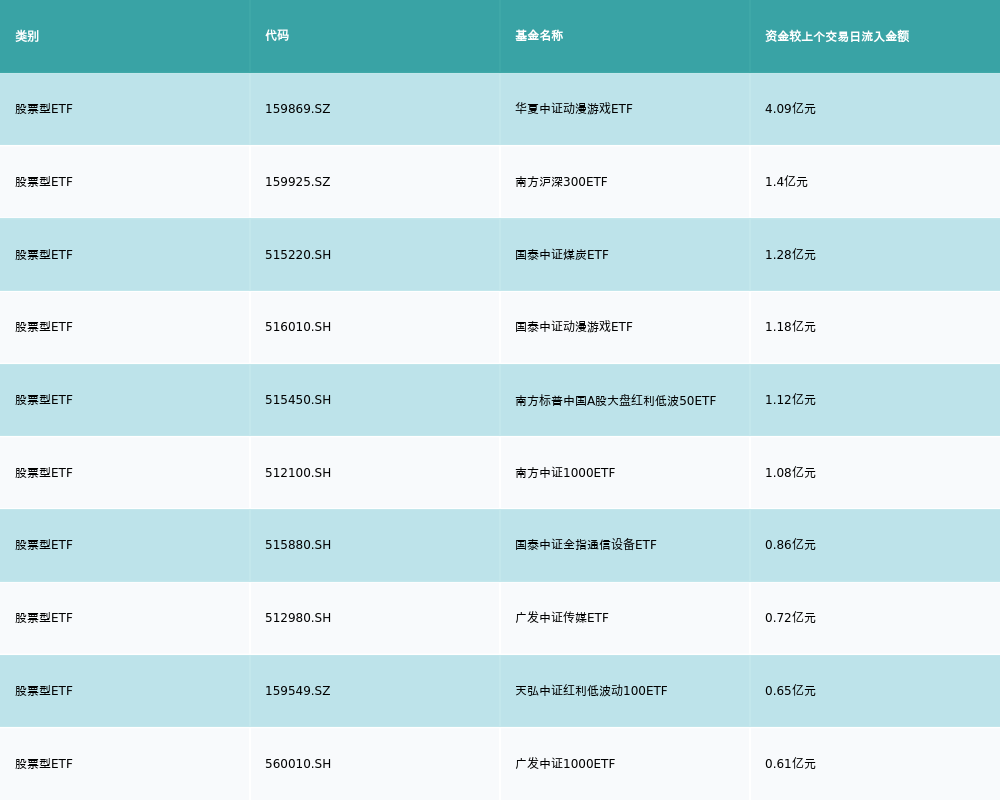Select inflow amount 0.72亿元
The image size is (1000, 800).
coord(790,618)
